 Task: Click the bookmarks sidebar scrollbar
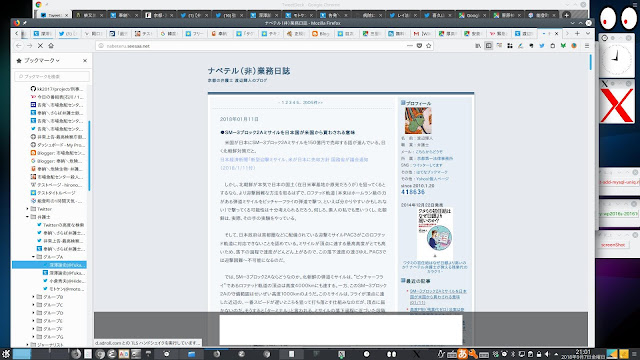pyautogui.click(x=89, y=155)
